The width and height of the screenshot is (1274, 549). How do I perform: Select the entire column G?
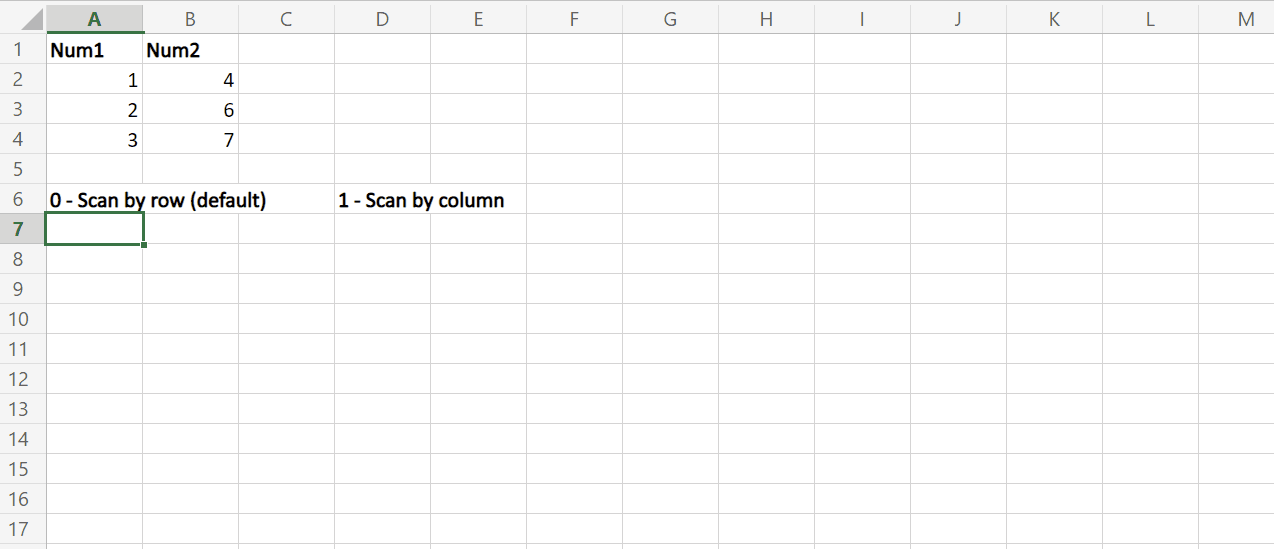(670, 18)
